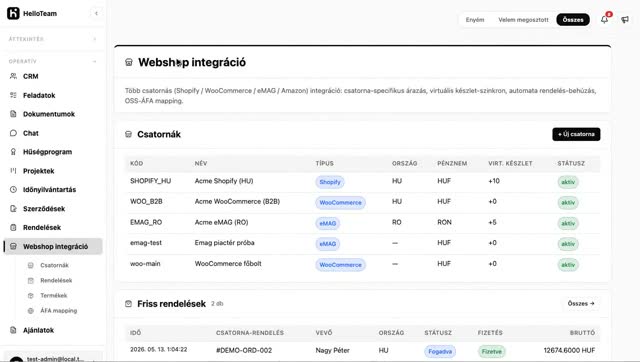Click the Nagy Péter customer cell
Image resolution: width=640 pixels, height=362 pixels.
click(332, 350)
